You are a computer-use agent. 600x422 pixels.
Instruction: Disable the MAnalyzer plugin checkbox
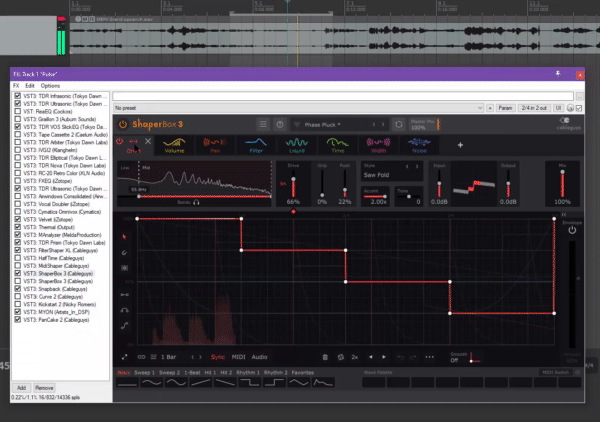coord(18,235)
